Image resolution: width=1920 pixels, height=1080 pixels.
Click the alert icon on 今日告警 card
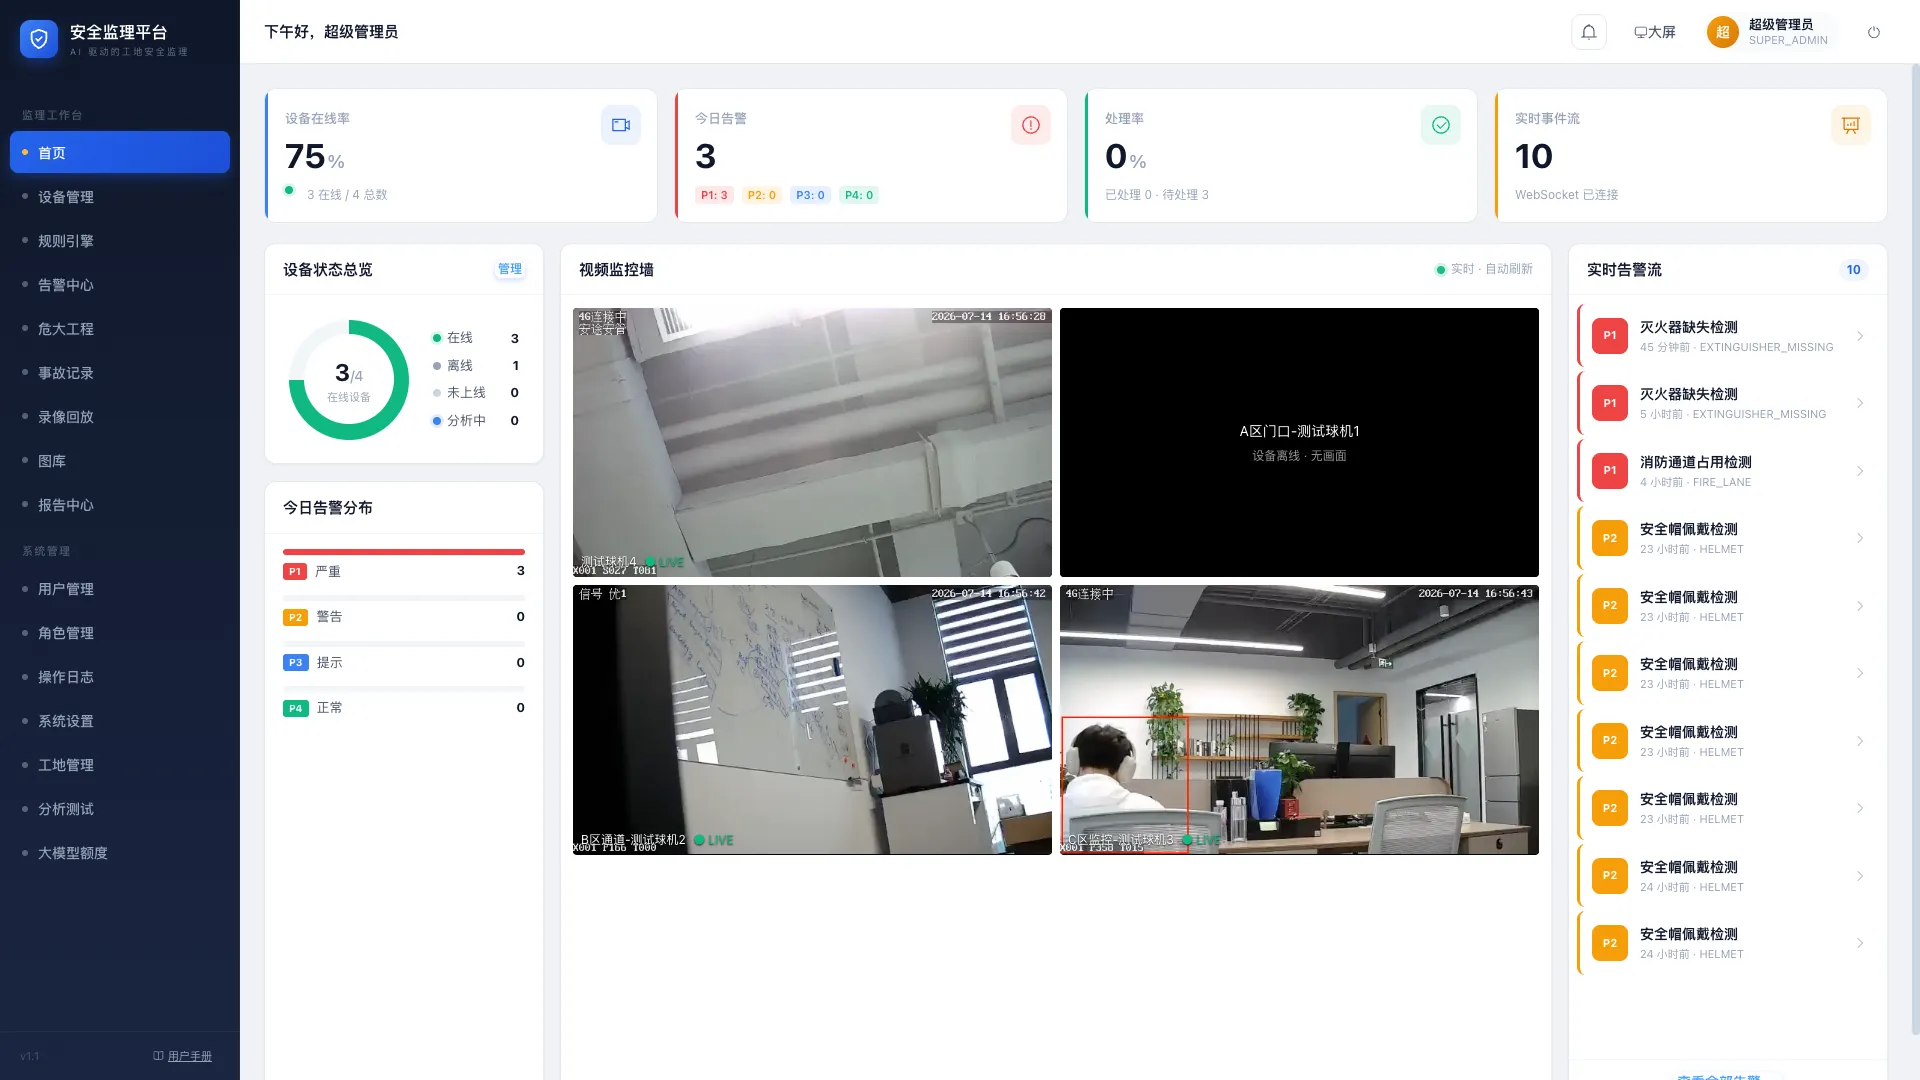[x=1031, y=125]
